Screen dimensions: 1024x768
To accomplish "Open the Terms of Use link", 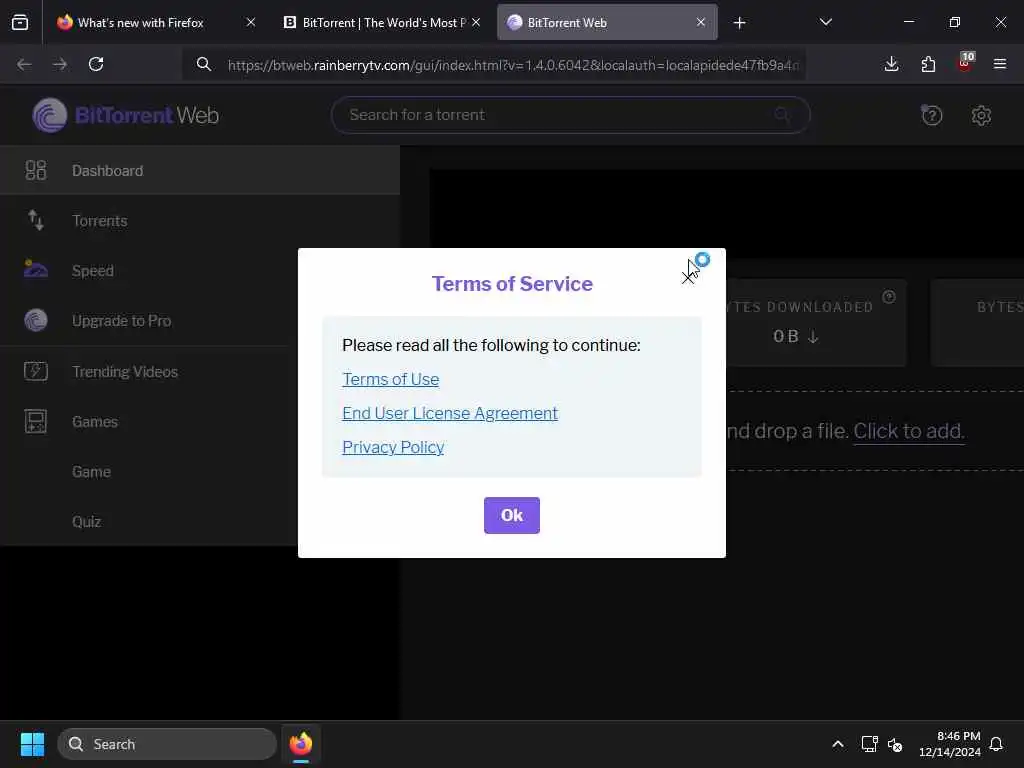I will coord(391,379).
